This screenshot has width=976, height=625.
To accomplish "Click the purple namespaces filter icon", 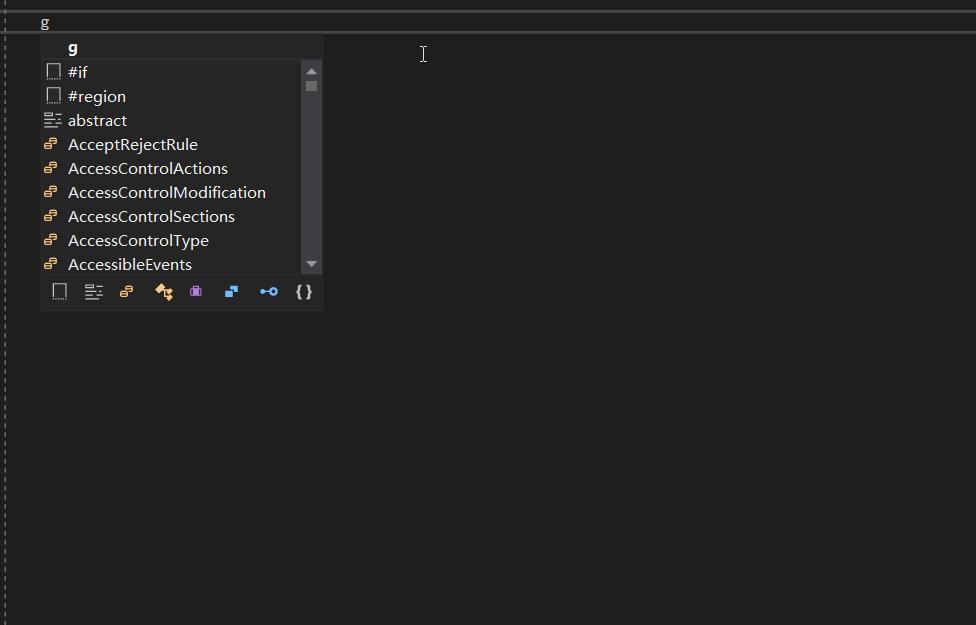I will (196, 291).
